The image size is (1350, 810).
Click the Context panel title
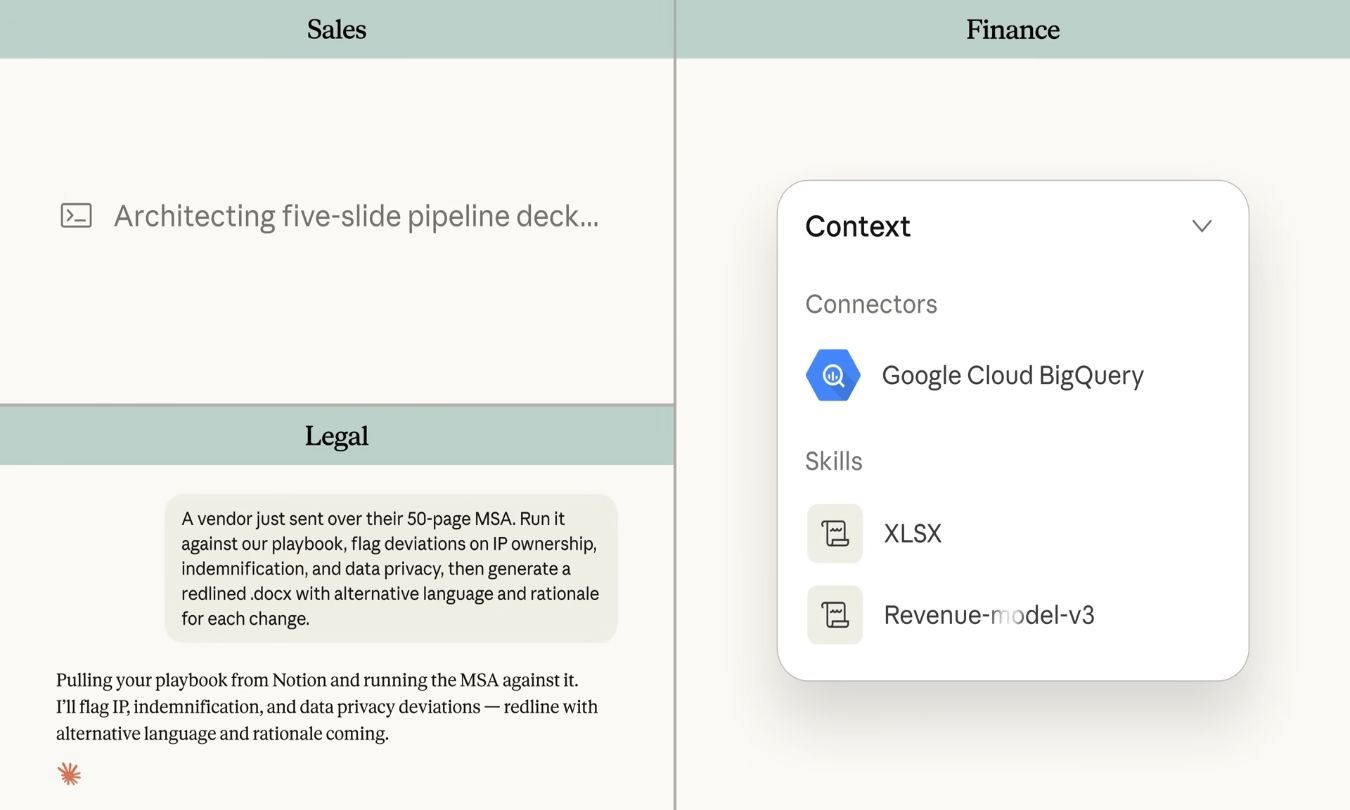pyautogui.click(x=857, y=226)
